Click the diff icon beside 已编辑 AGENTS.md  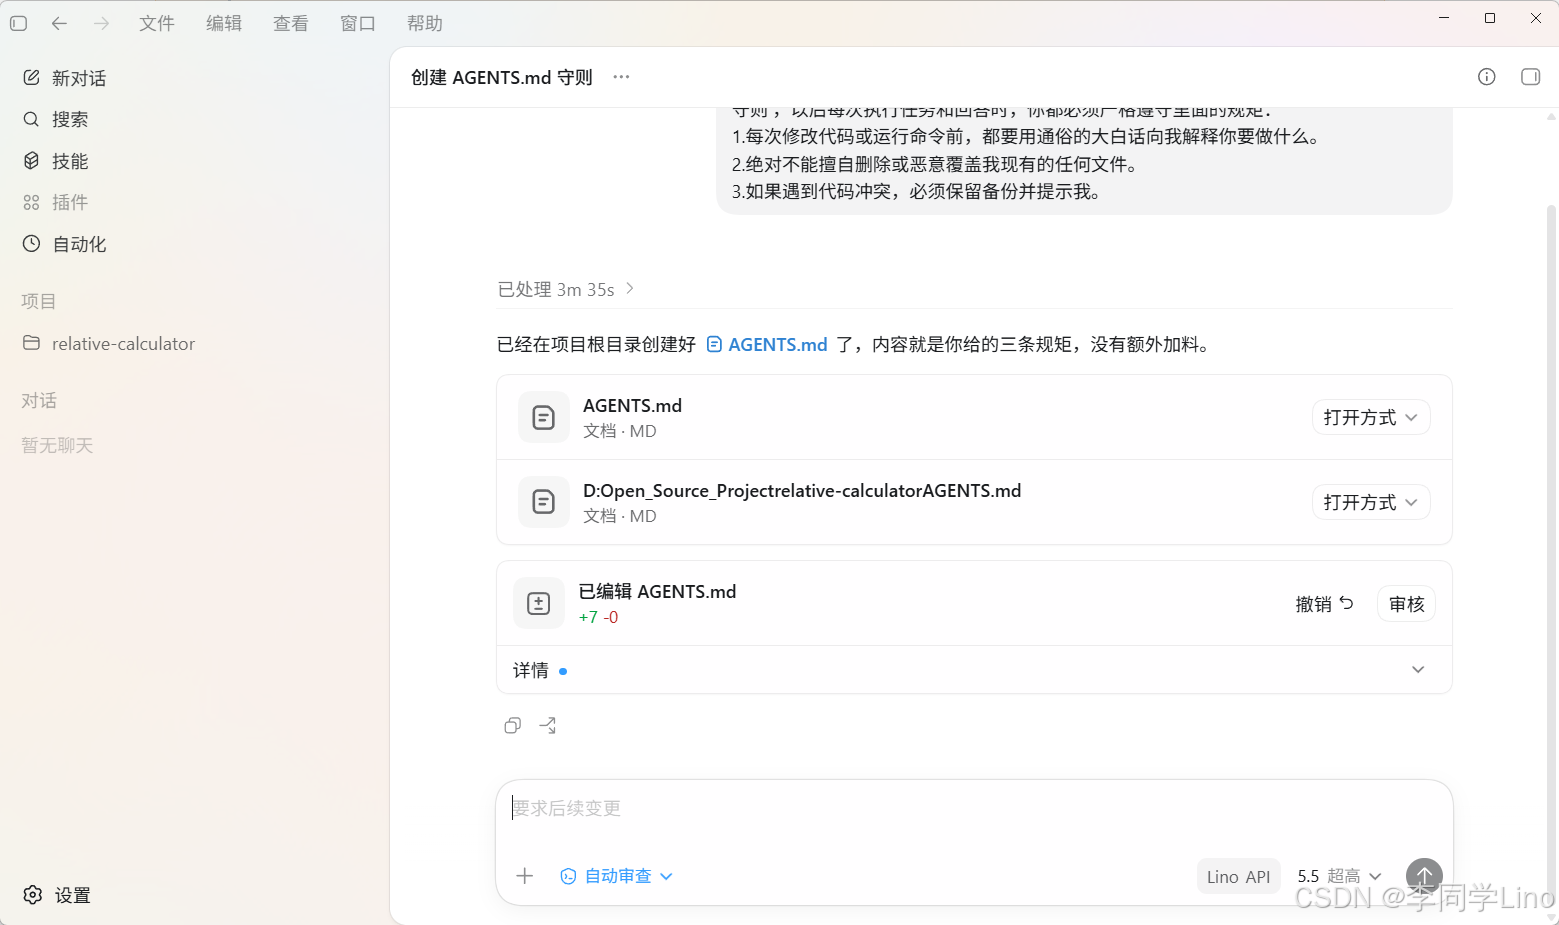[538, 603]
